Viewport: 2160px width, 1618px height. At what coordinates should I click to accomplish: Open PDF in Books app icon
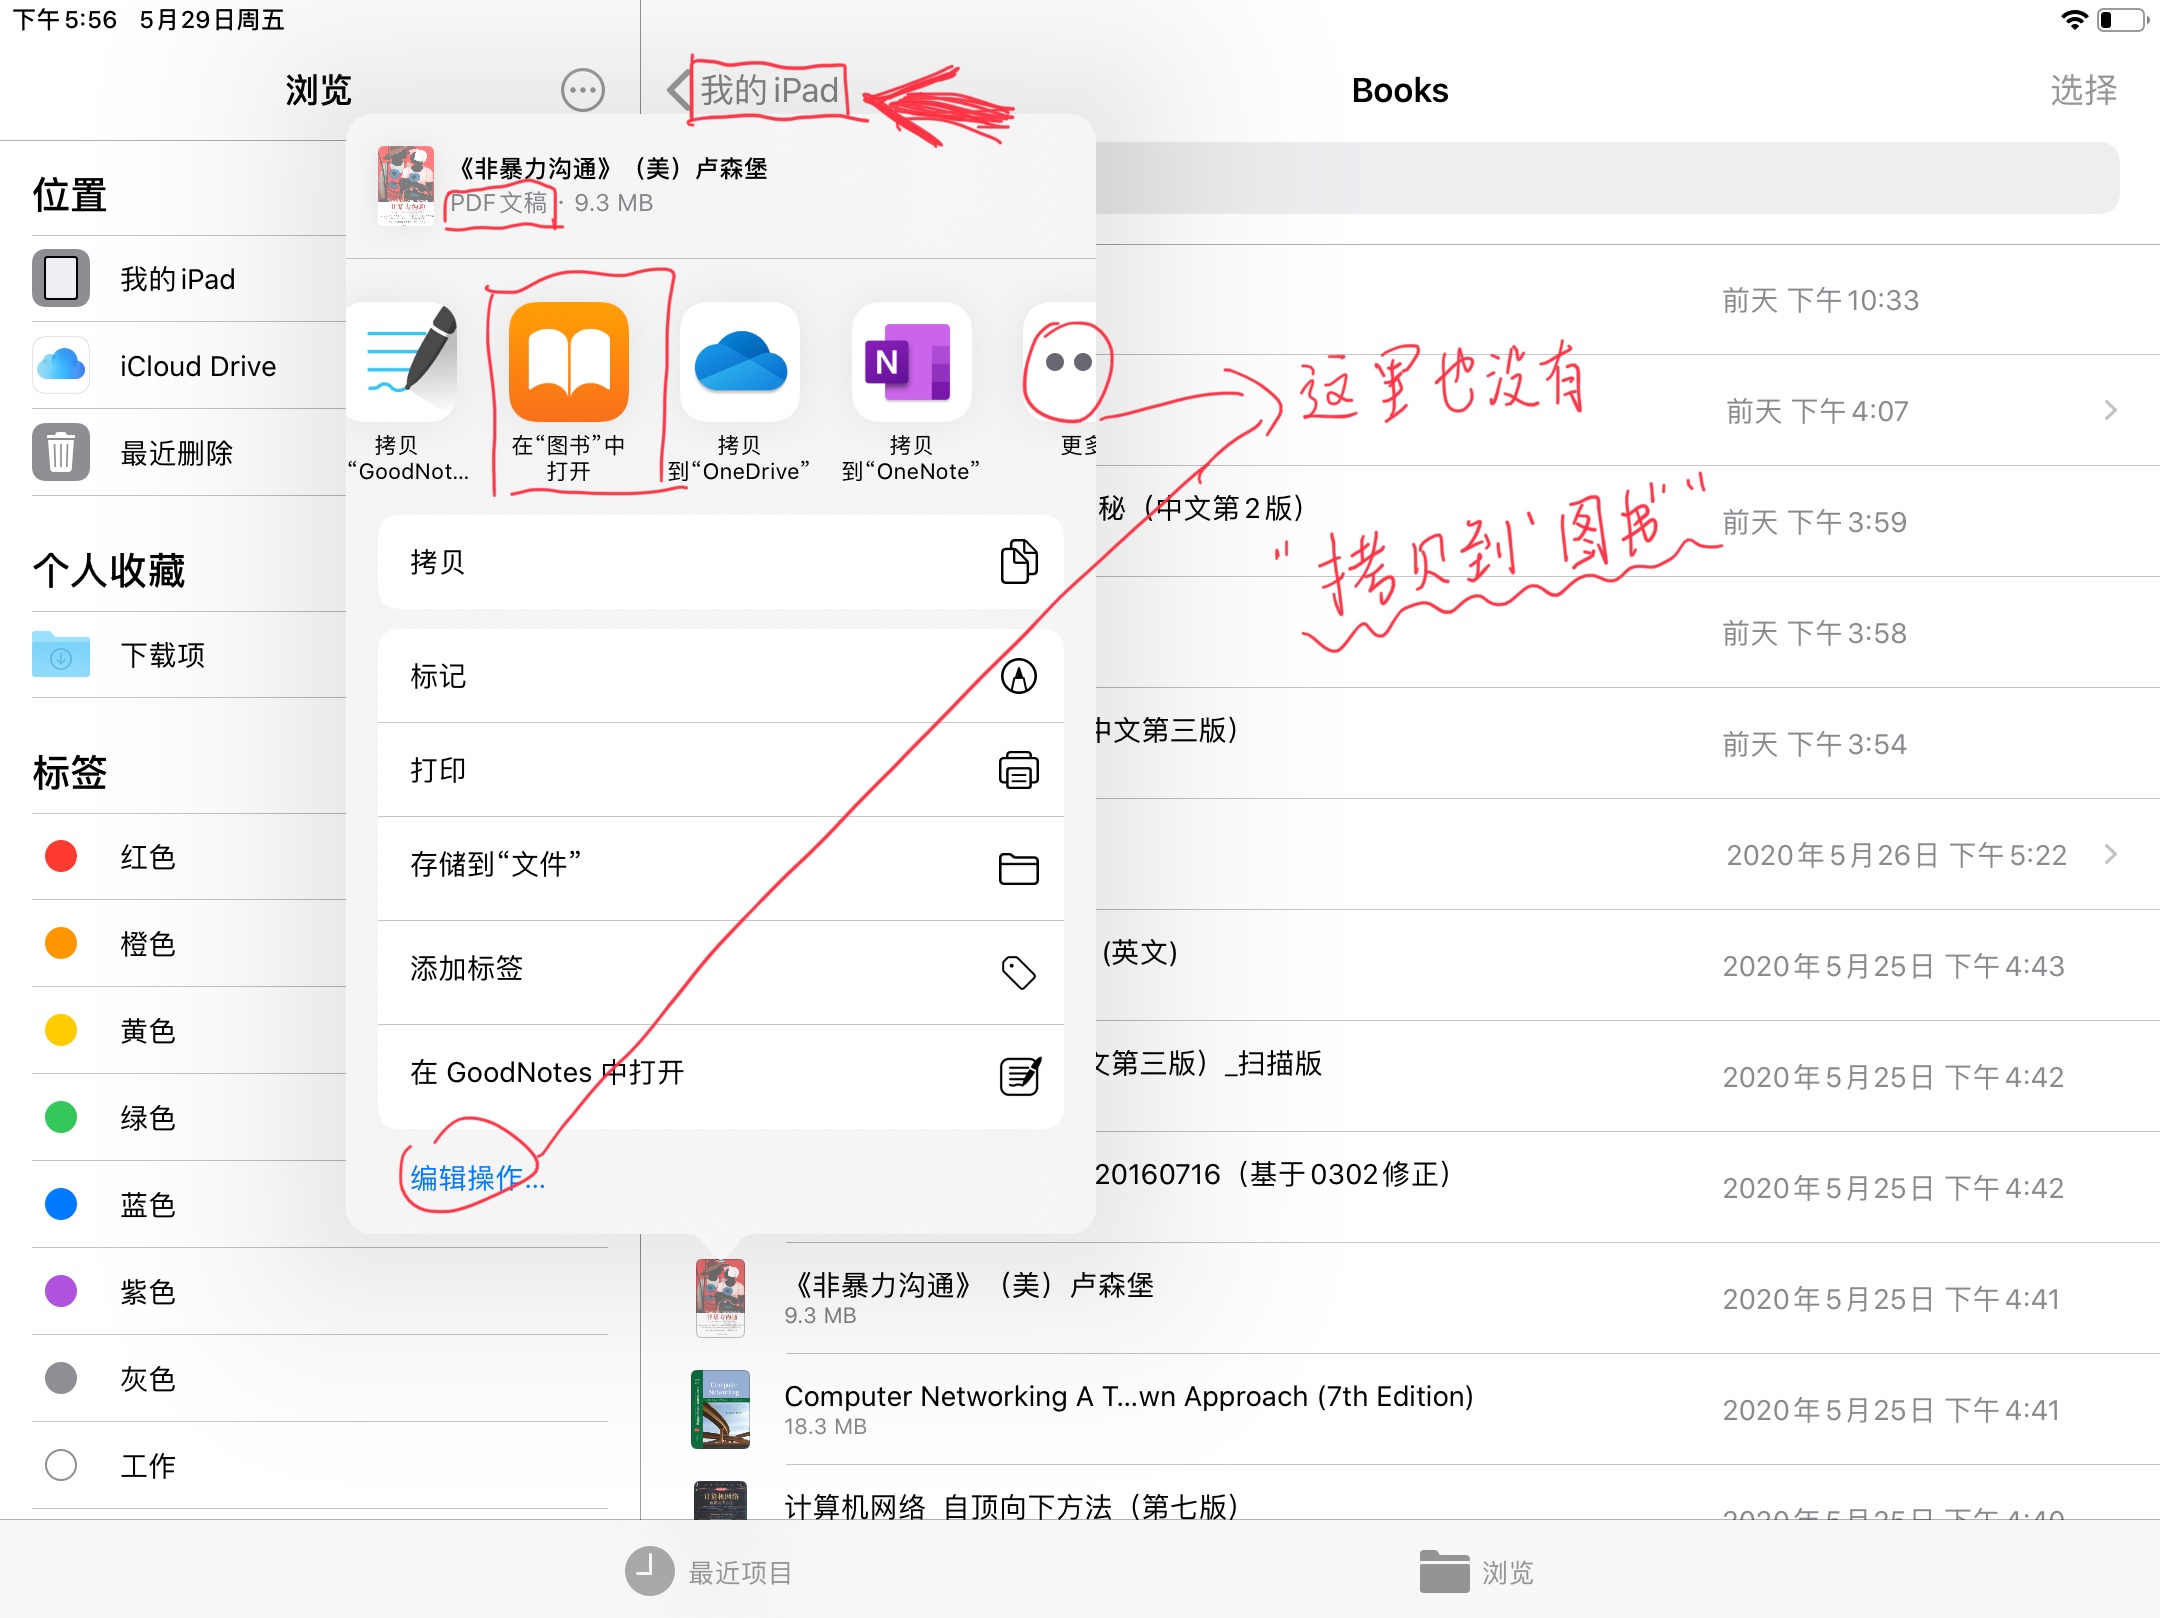[x=568, y=363]
